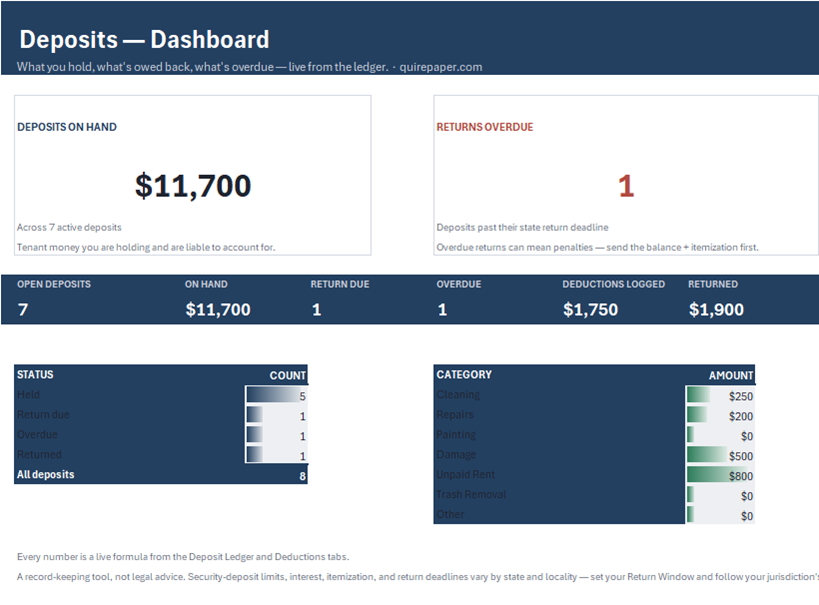Select the 'All deposits' total row label
Screen dimensions: 819x605
45,474
